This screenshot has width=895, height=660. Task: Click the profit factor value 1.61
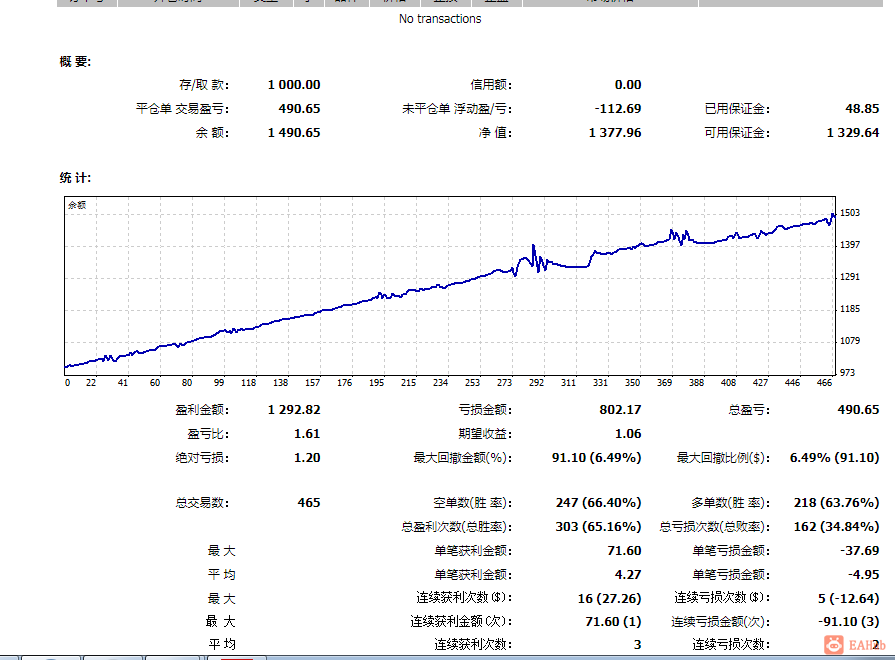pos(307,433)
